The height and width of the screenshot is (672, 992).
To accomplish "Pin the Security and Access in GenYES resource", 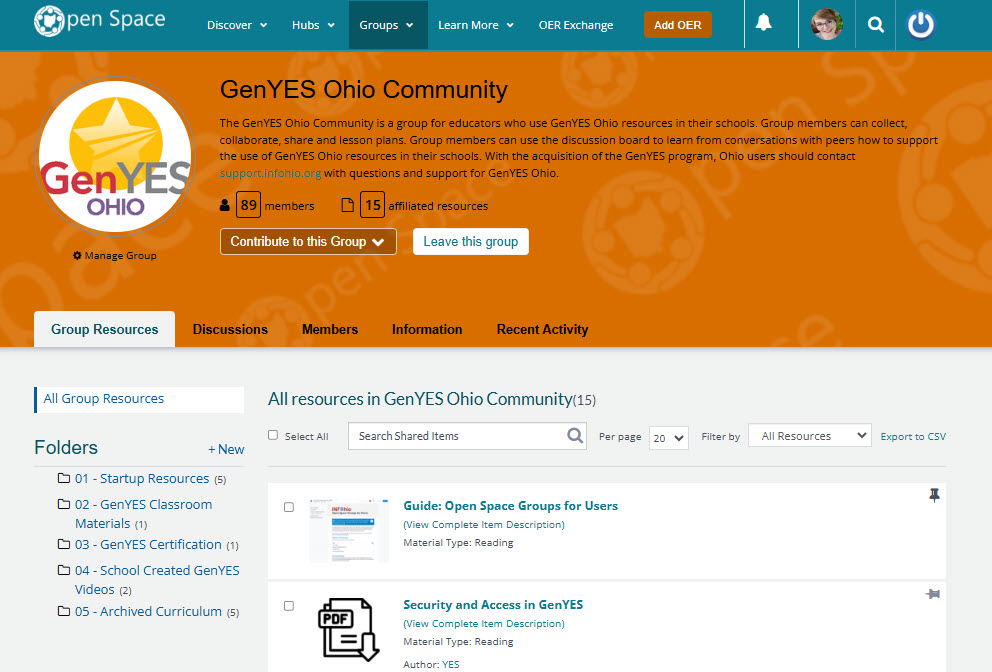I will 933,594.
